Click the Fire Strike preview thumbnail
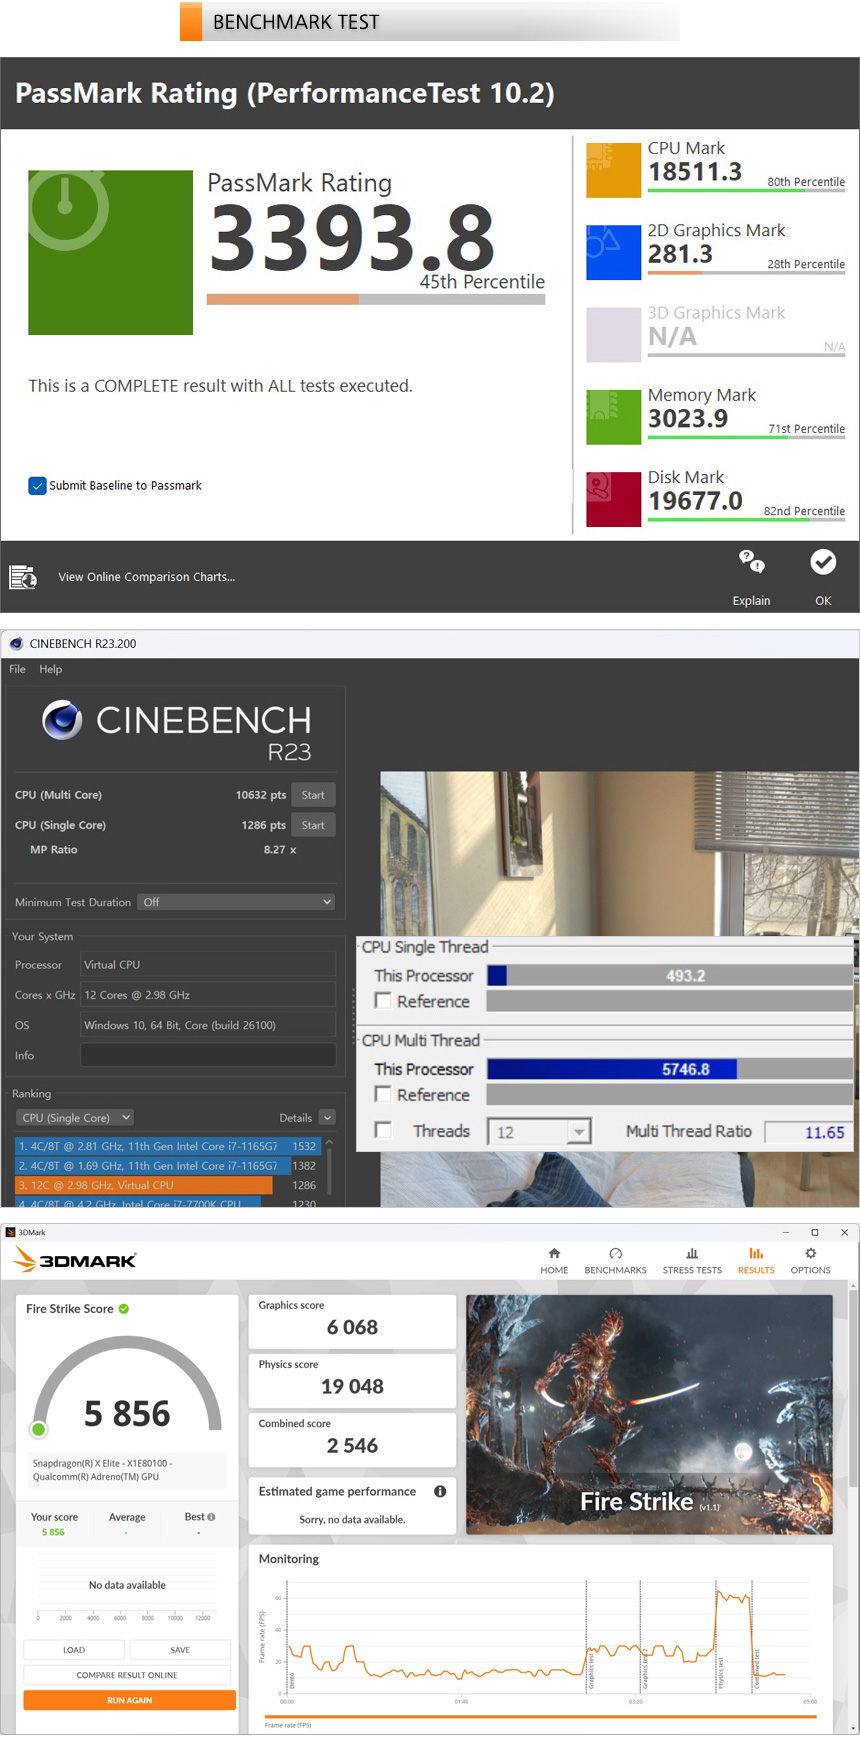 pos(649,1414)
